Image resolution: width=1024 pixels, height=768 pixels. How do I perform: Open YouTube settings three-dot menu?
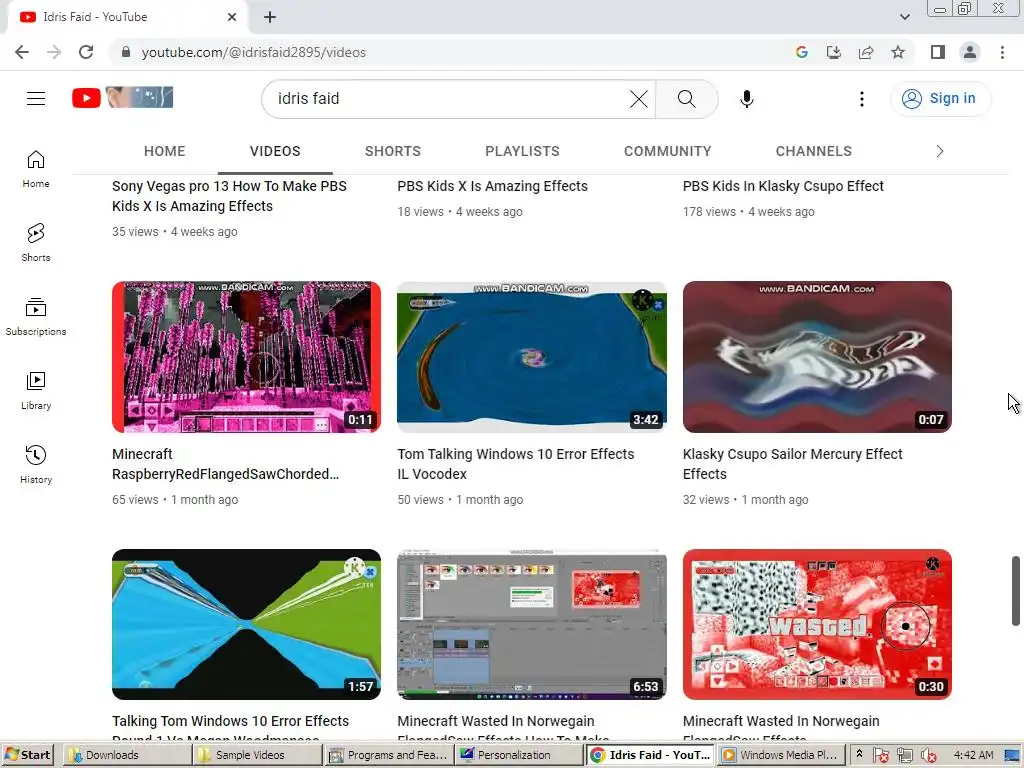861,99
